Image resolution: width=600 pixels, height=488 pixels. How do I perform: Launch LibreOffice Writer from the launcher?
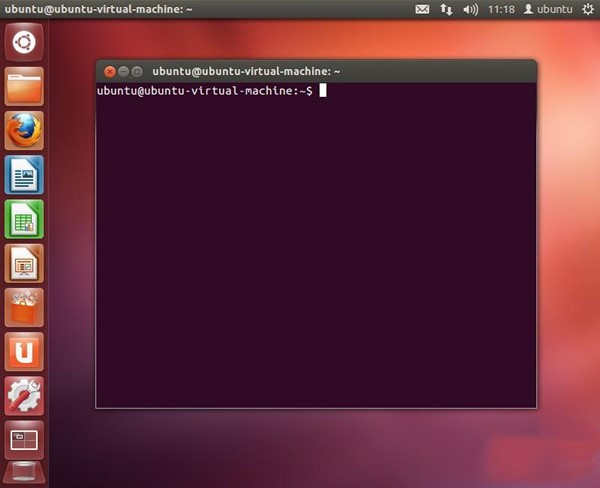pos(24,174)
